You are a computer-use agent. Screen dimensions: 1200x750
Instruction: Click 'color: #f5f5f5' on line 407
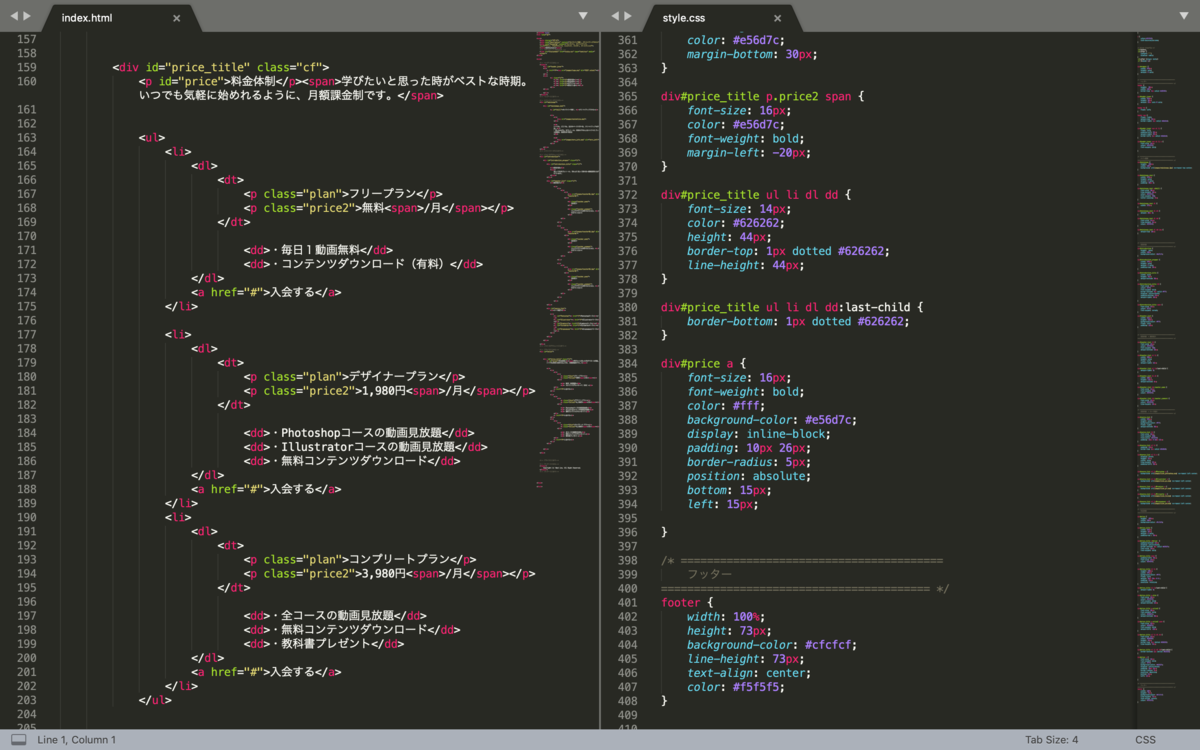pos(734,687)
